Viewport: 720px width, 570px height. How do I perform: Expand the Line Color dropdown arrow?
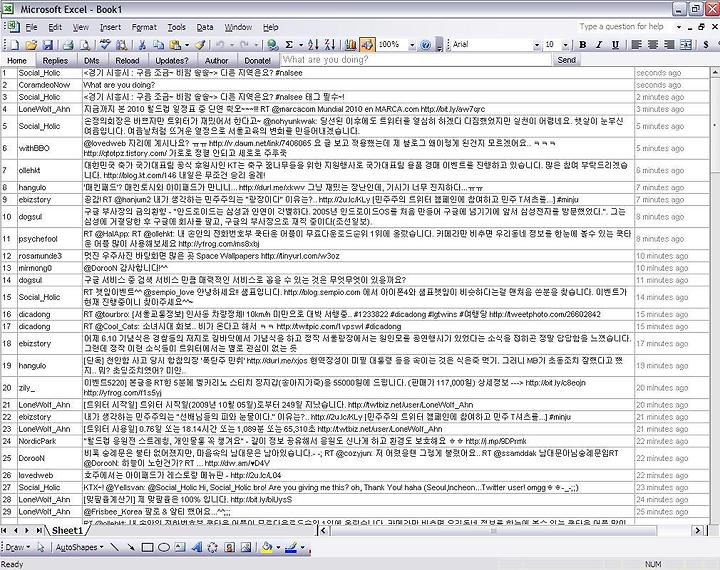pos(303,547)
